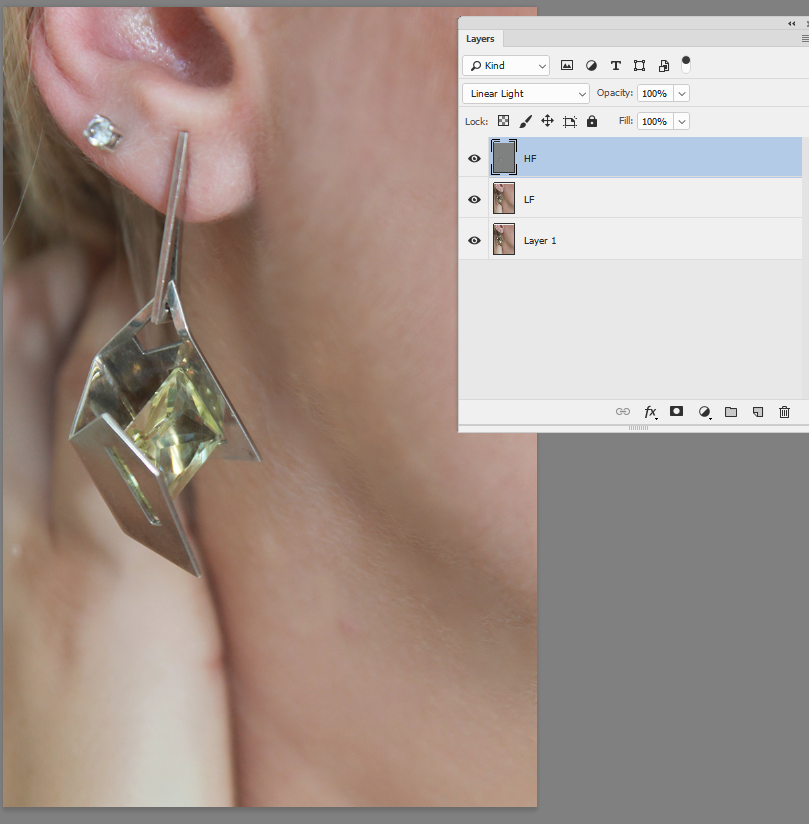
Task: Open the Kind filter dropdown
Action: [x=506, y=66]
